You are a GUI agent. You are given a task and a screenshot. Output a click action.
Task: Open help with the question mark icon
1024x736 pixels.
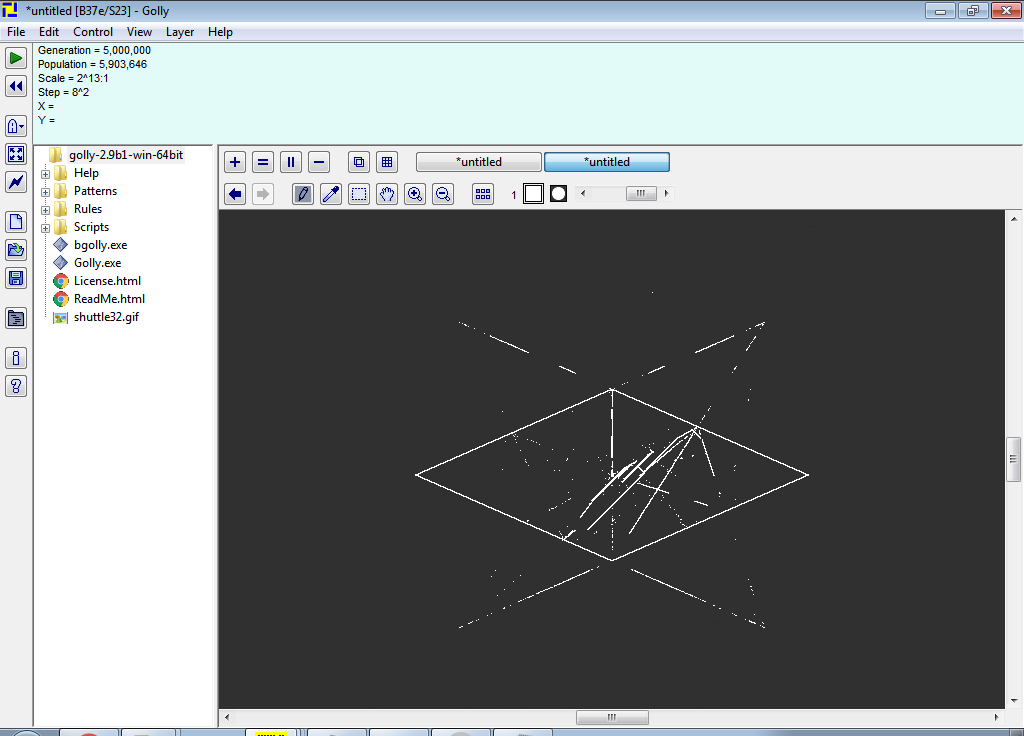point(16,386)
